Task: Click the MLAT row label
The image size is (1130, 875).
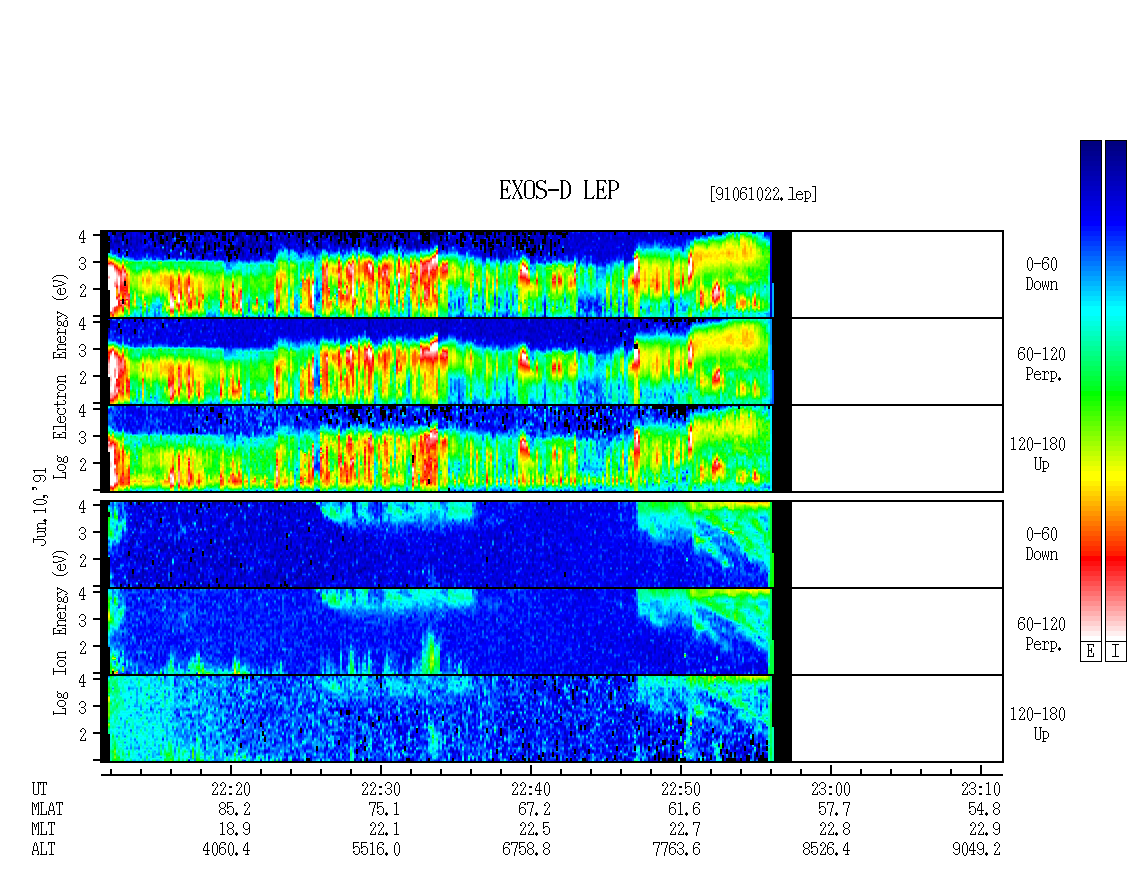Action: (x=47, y=809)
